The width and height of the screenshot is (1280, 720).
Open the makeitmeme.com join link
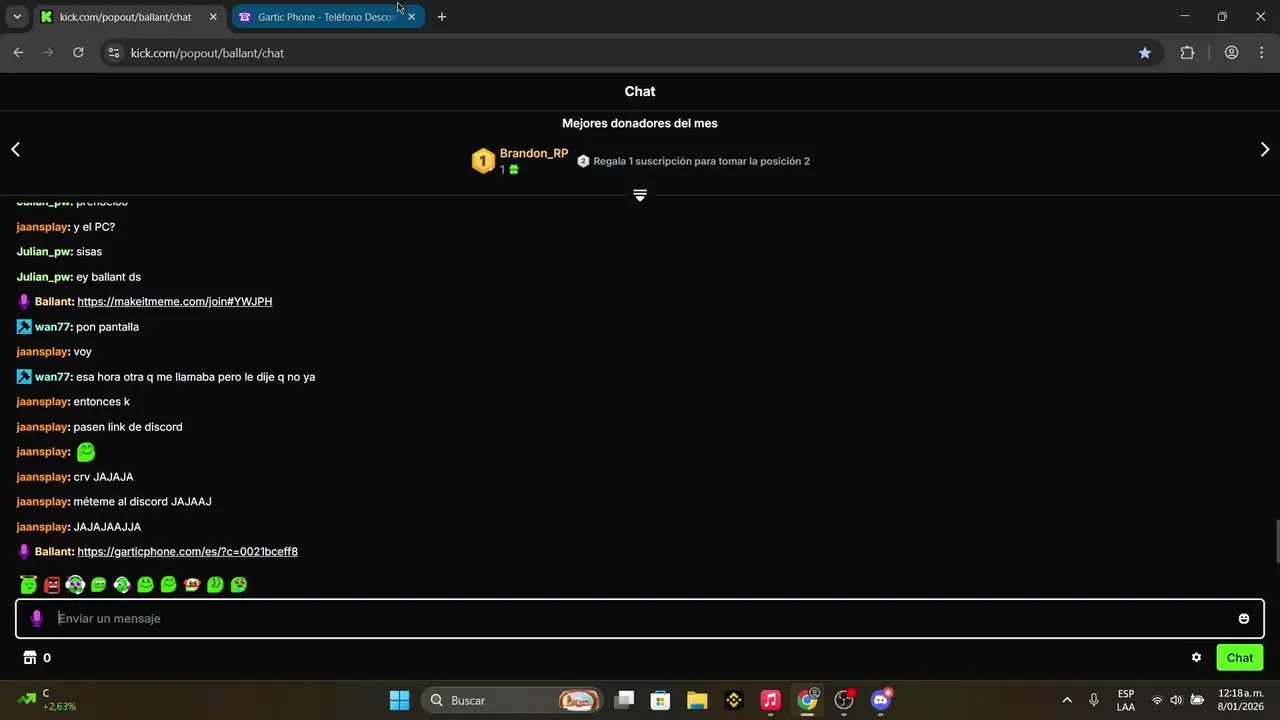click(x=175, y=302)
